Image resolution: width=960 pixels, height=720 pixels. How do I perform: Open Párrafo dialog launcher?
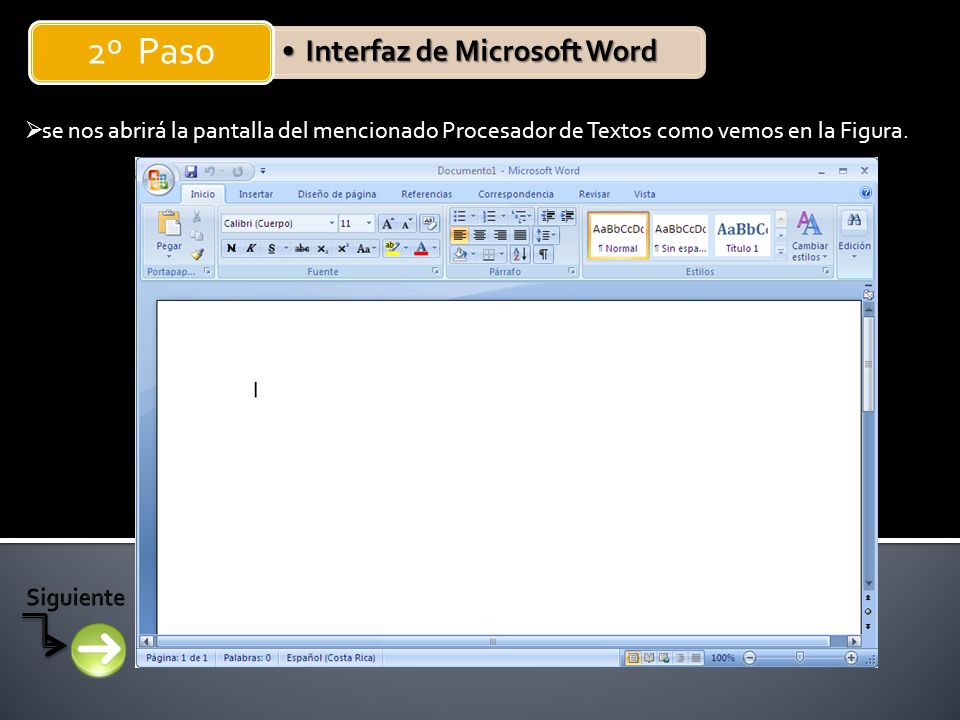[571, 271]
